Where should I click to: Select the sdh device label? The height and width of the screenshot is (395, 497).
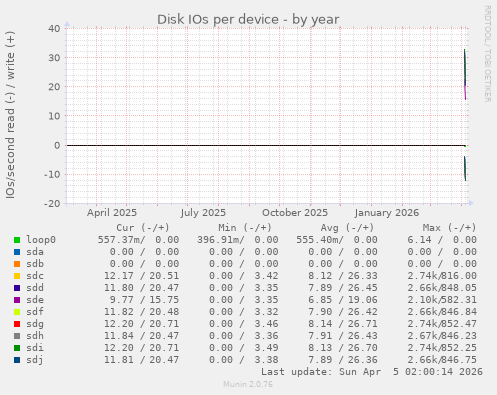click(35, 336)
